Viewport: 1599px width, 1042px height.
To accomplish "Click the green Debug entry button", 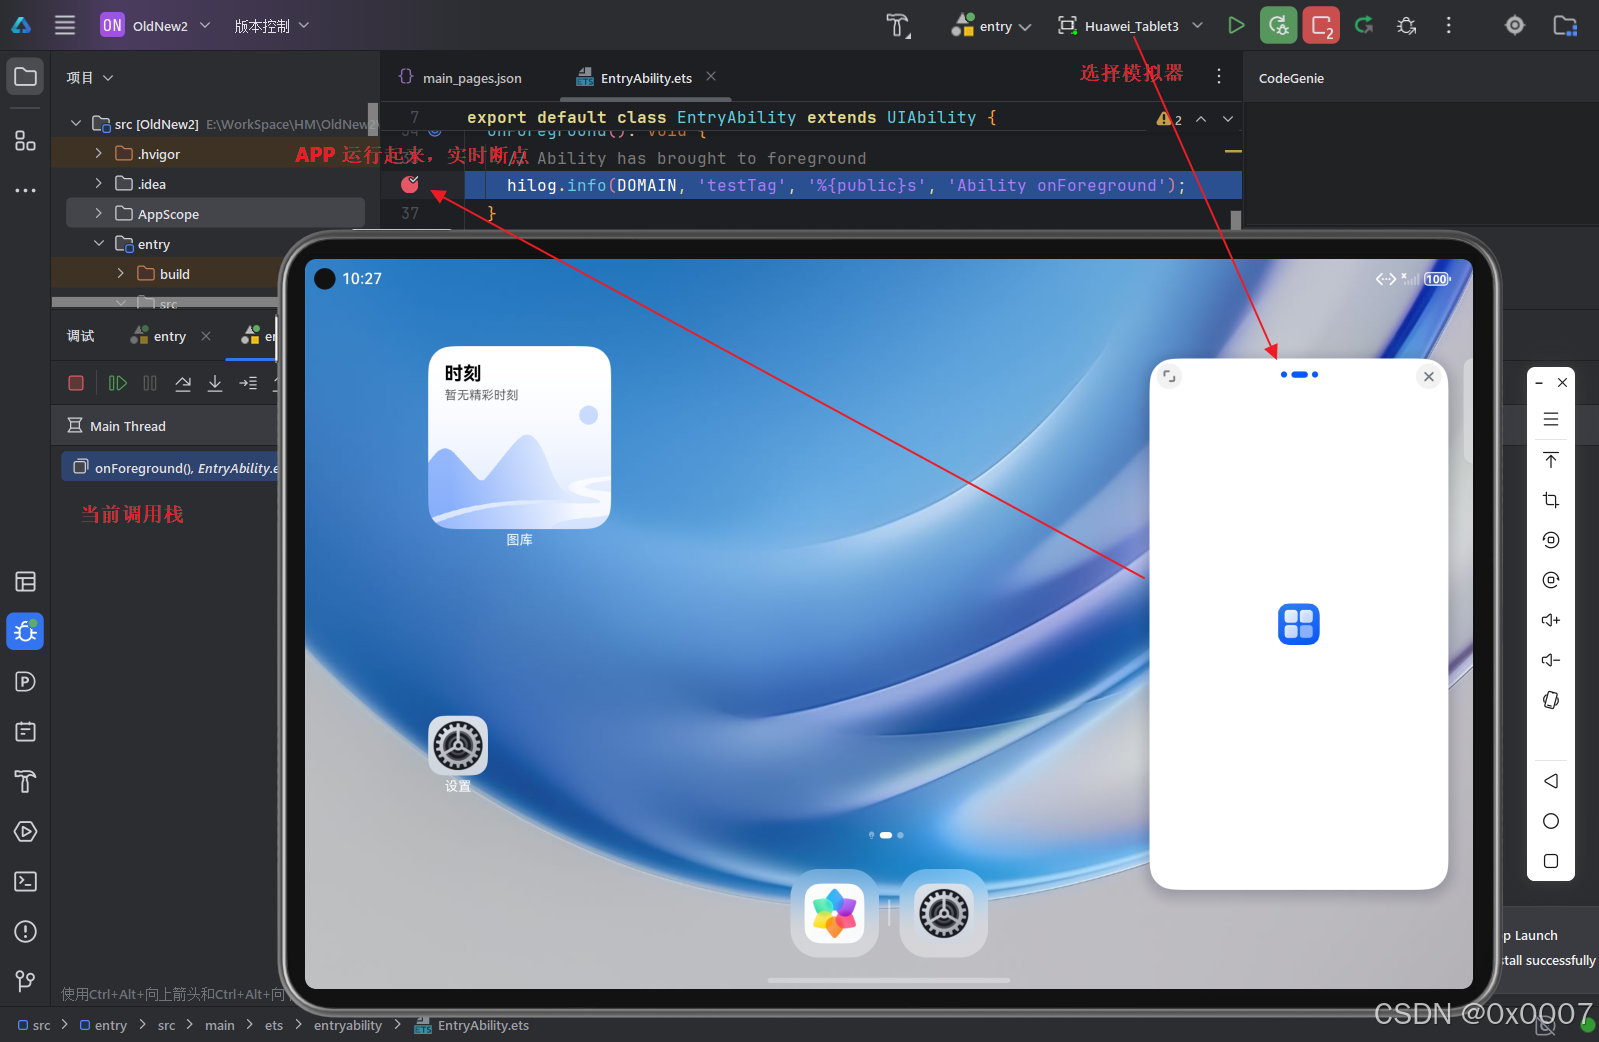I will click(1279, 25).
